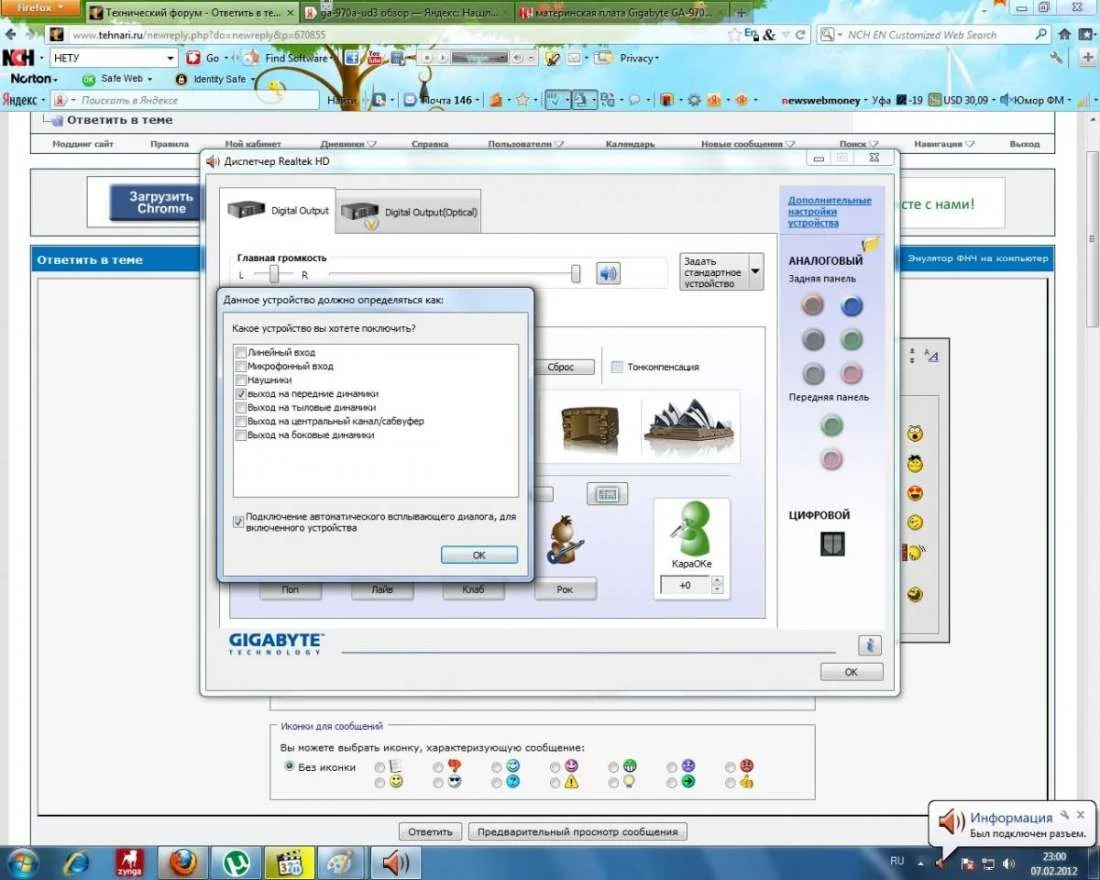Image resolution: width=1100 pixels, height=880 pixels.
Task: Switch to the Технический форум browser tab
Action: click(193, 12)
